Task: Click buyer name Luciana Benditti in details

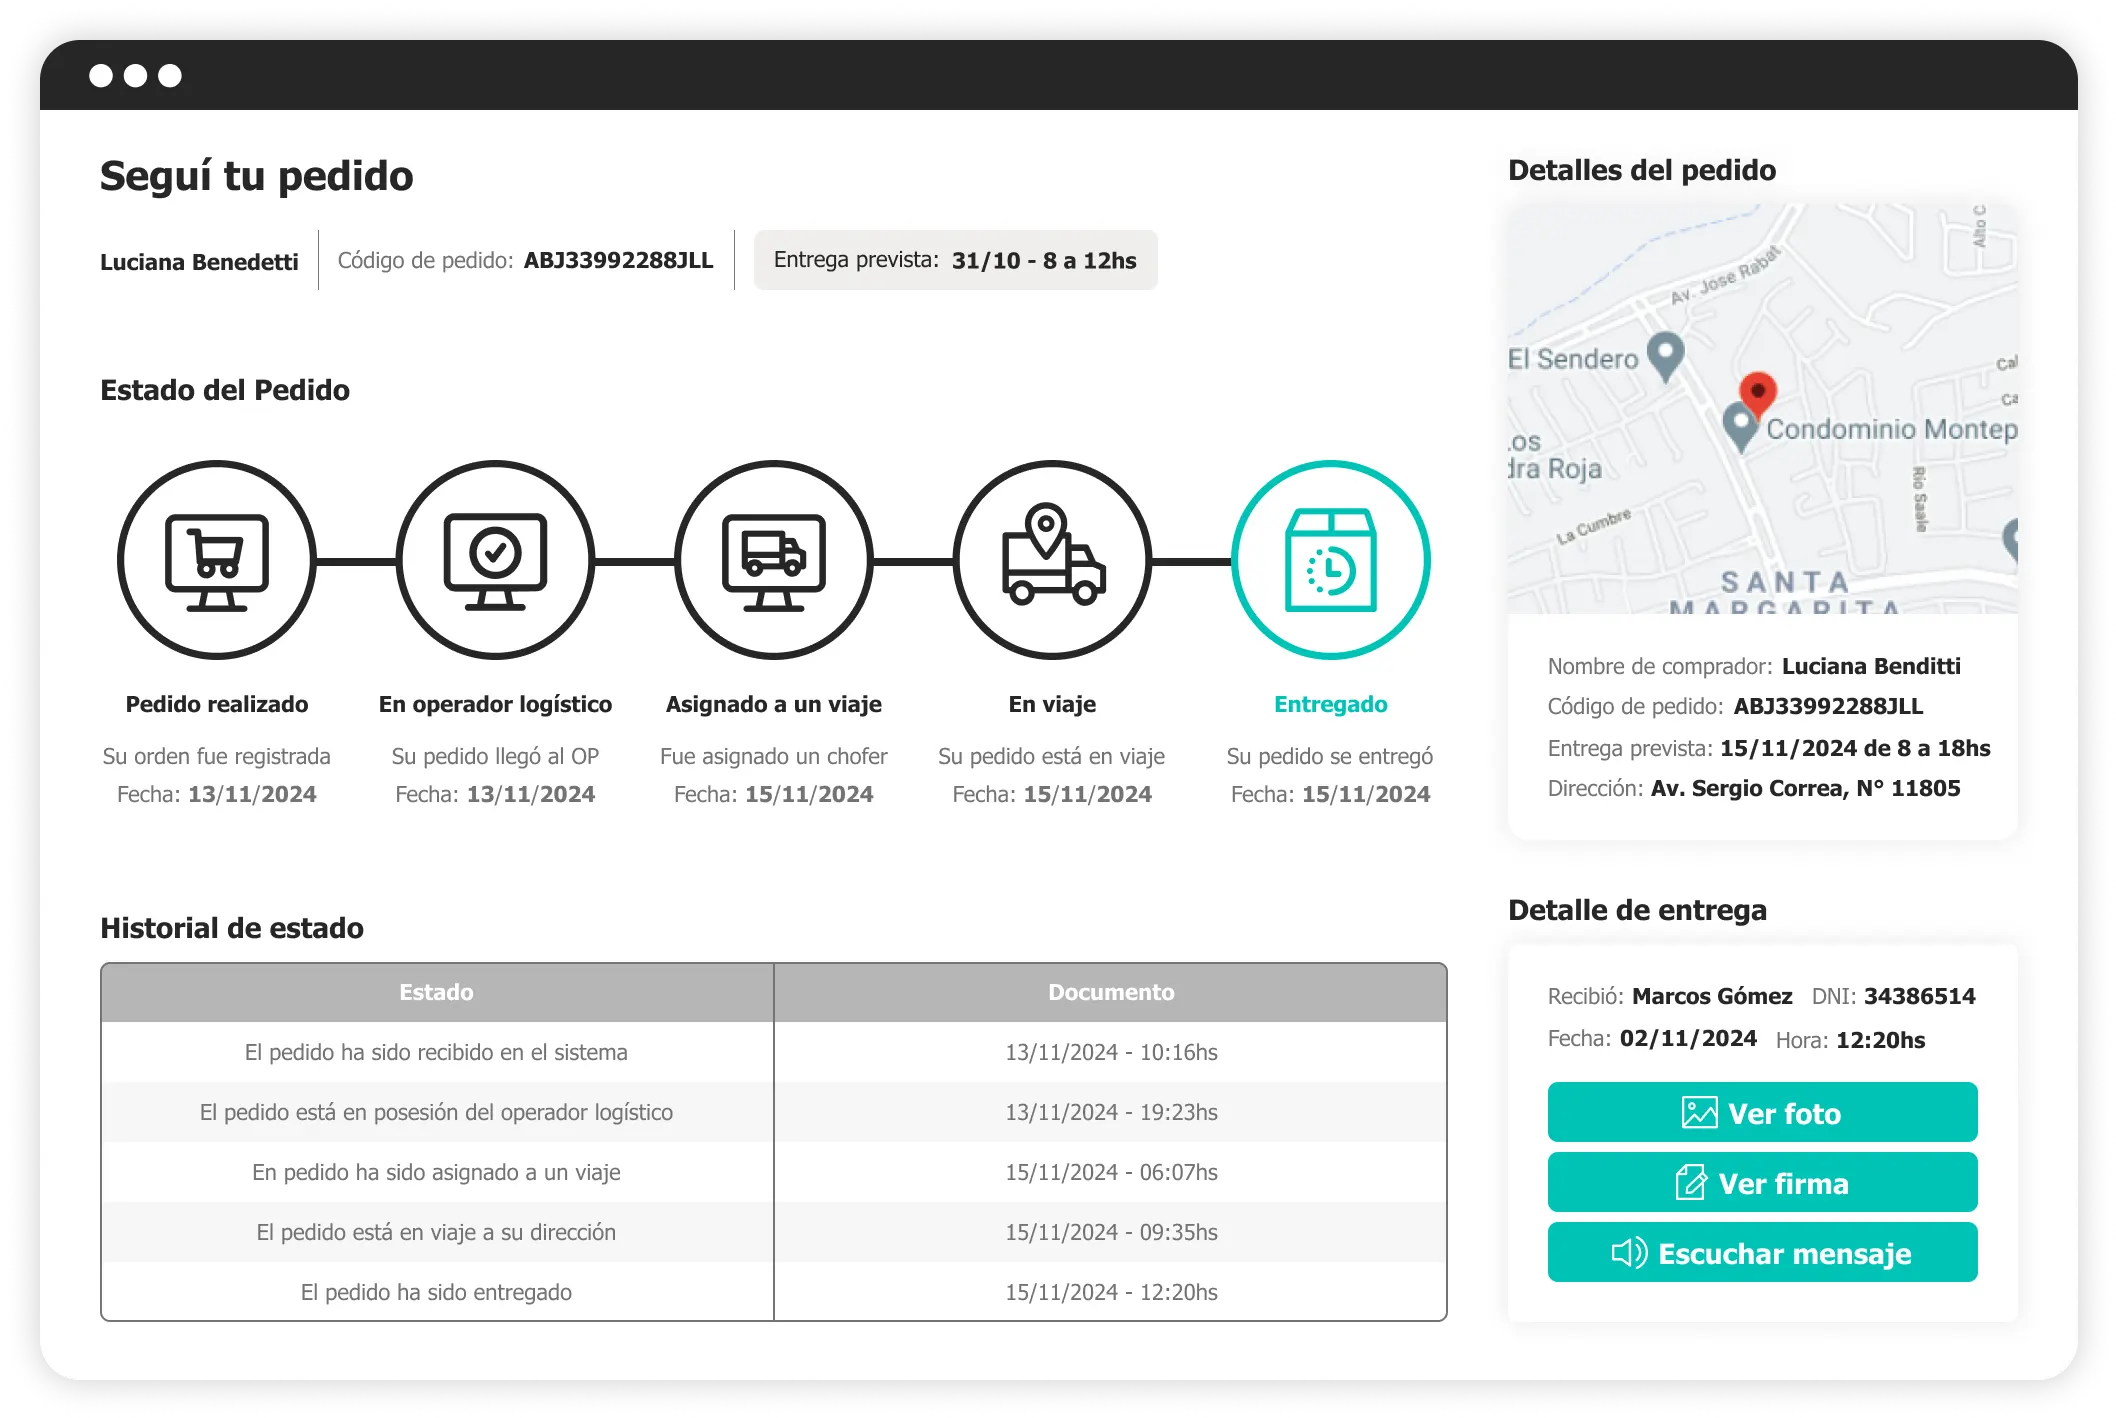Action: coord(1871,666)
